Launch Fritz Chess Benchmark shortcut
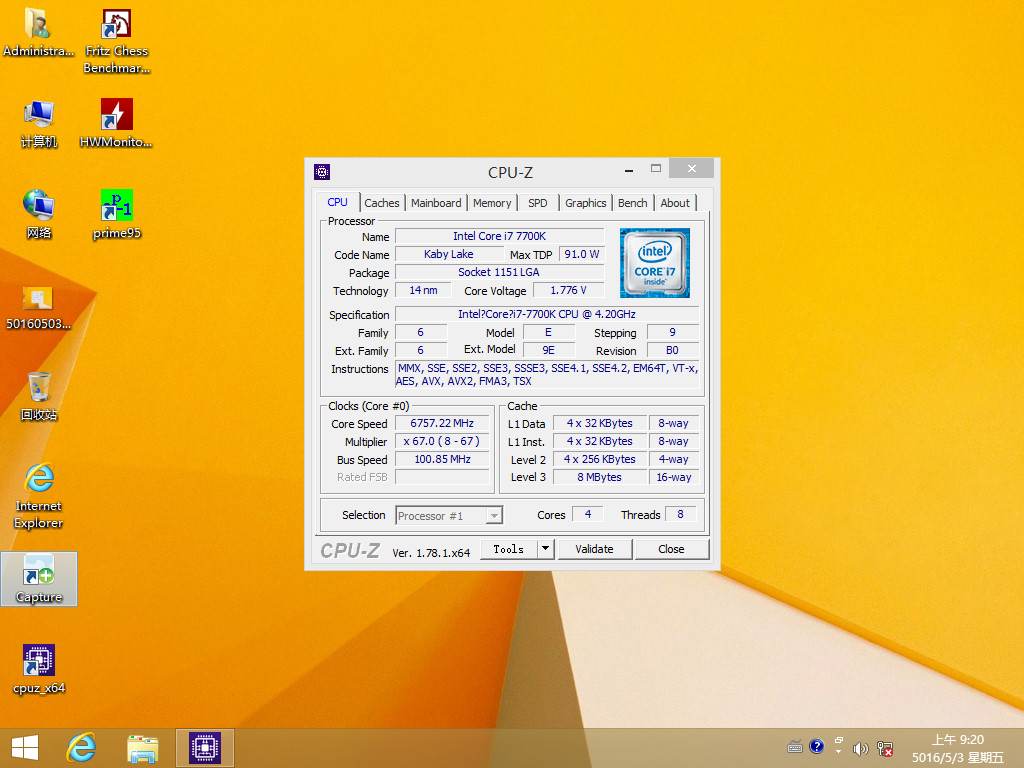The image size is (1024, 768). 117,40
